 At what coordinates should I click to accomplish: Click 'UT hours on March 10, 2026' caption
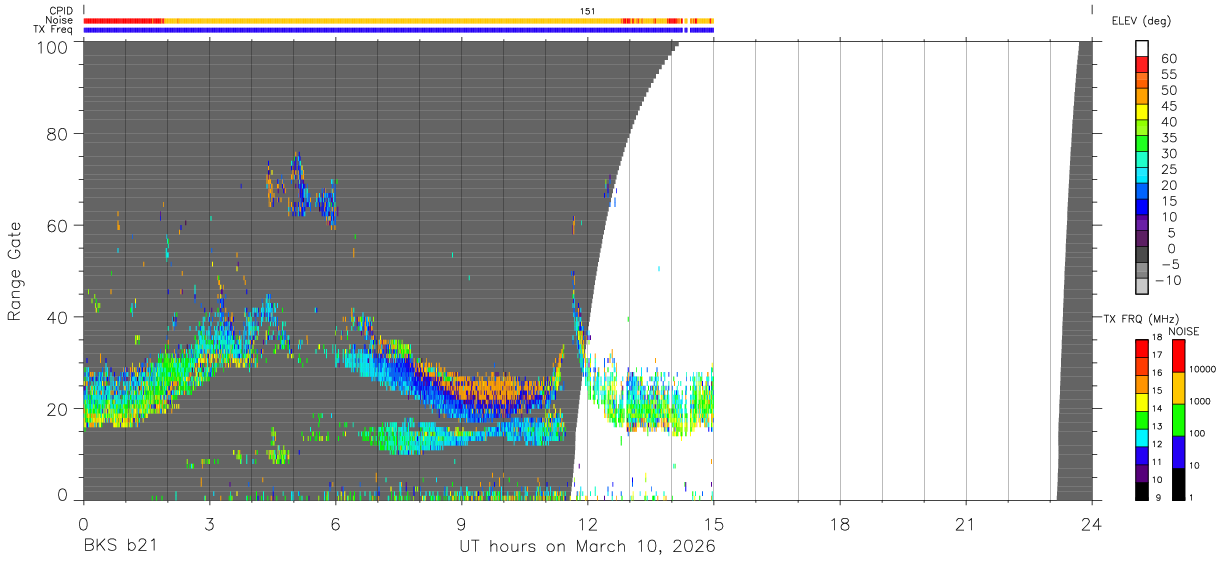point(587,548)
